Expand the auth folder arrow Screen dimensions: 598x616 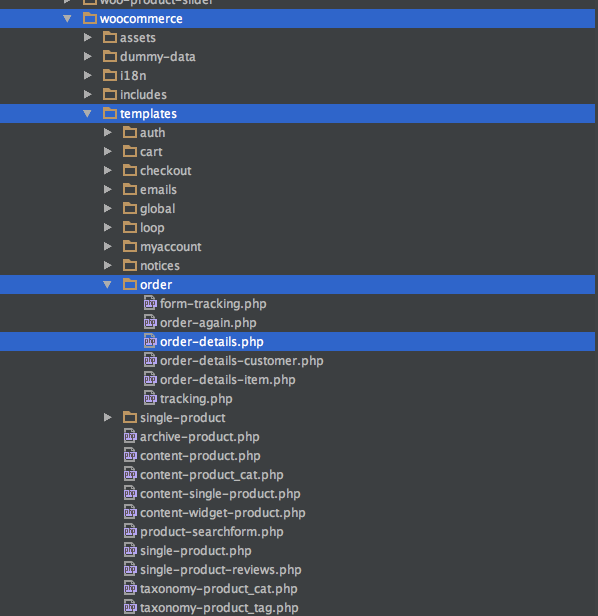[x=108, y=132]
